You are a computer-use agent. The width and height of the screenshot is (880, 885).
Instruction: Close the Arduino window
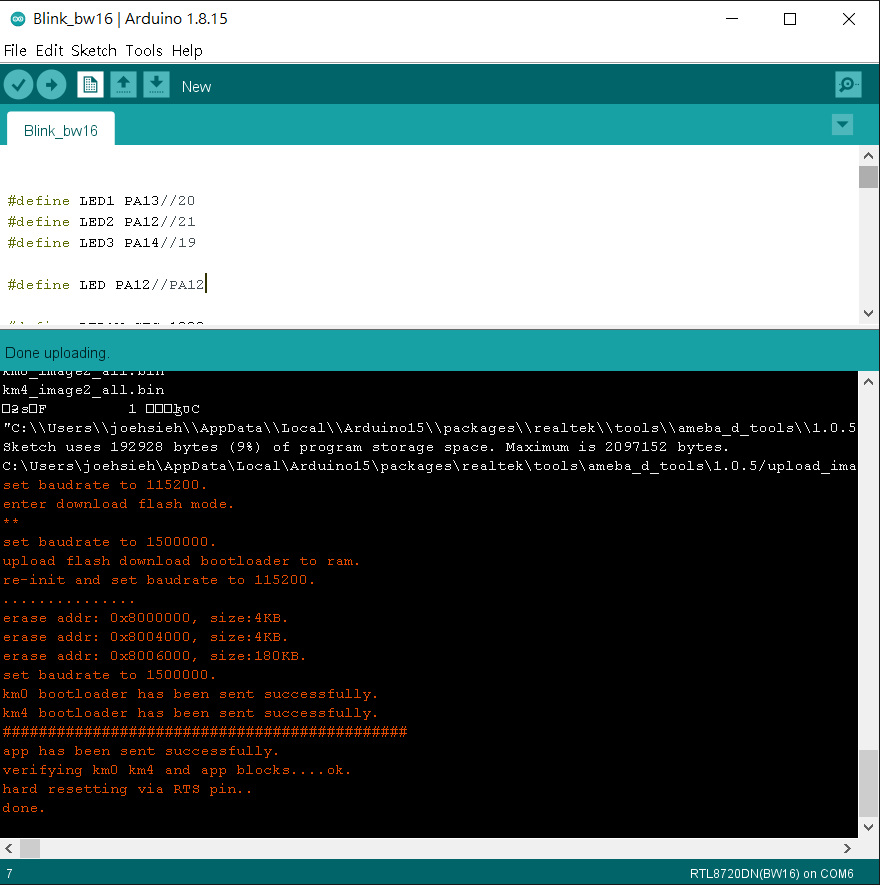point(848,19)
